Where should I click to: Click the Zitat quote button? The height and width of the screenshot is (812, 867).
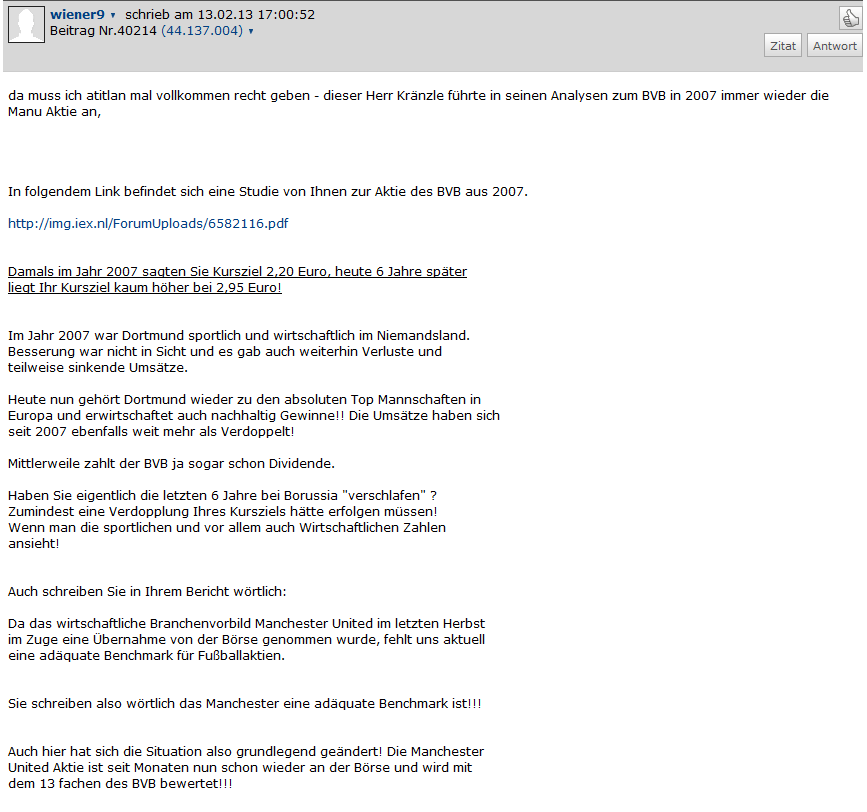coord(783,46)
